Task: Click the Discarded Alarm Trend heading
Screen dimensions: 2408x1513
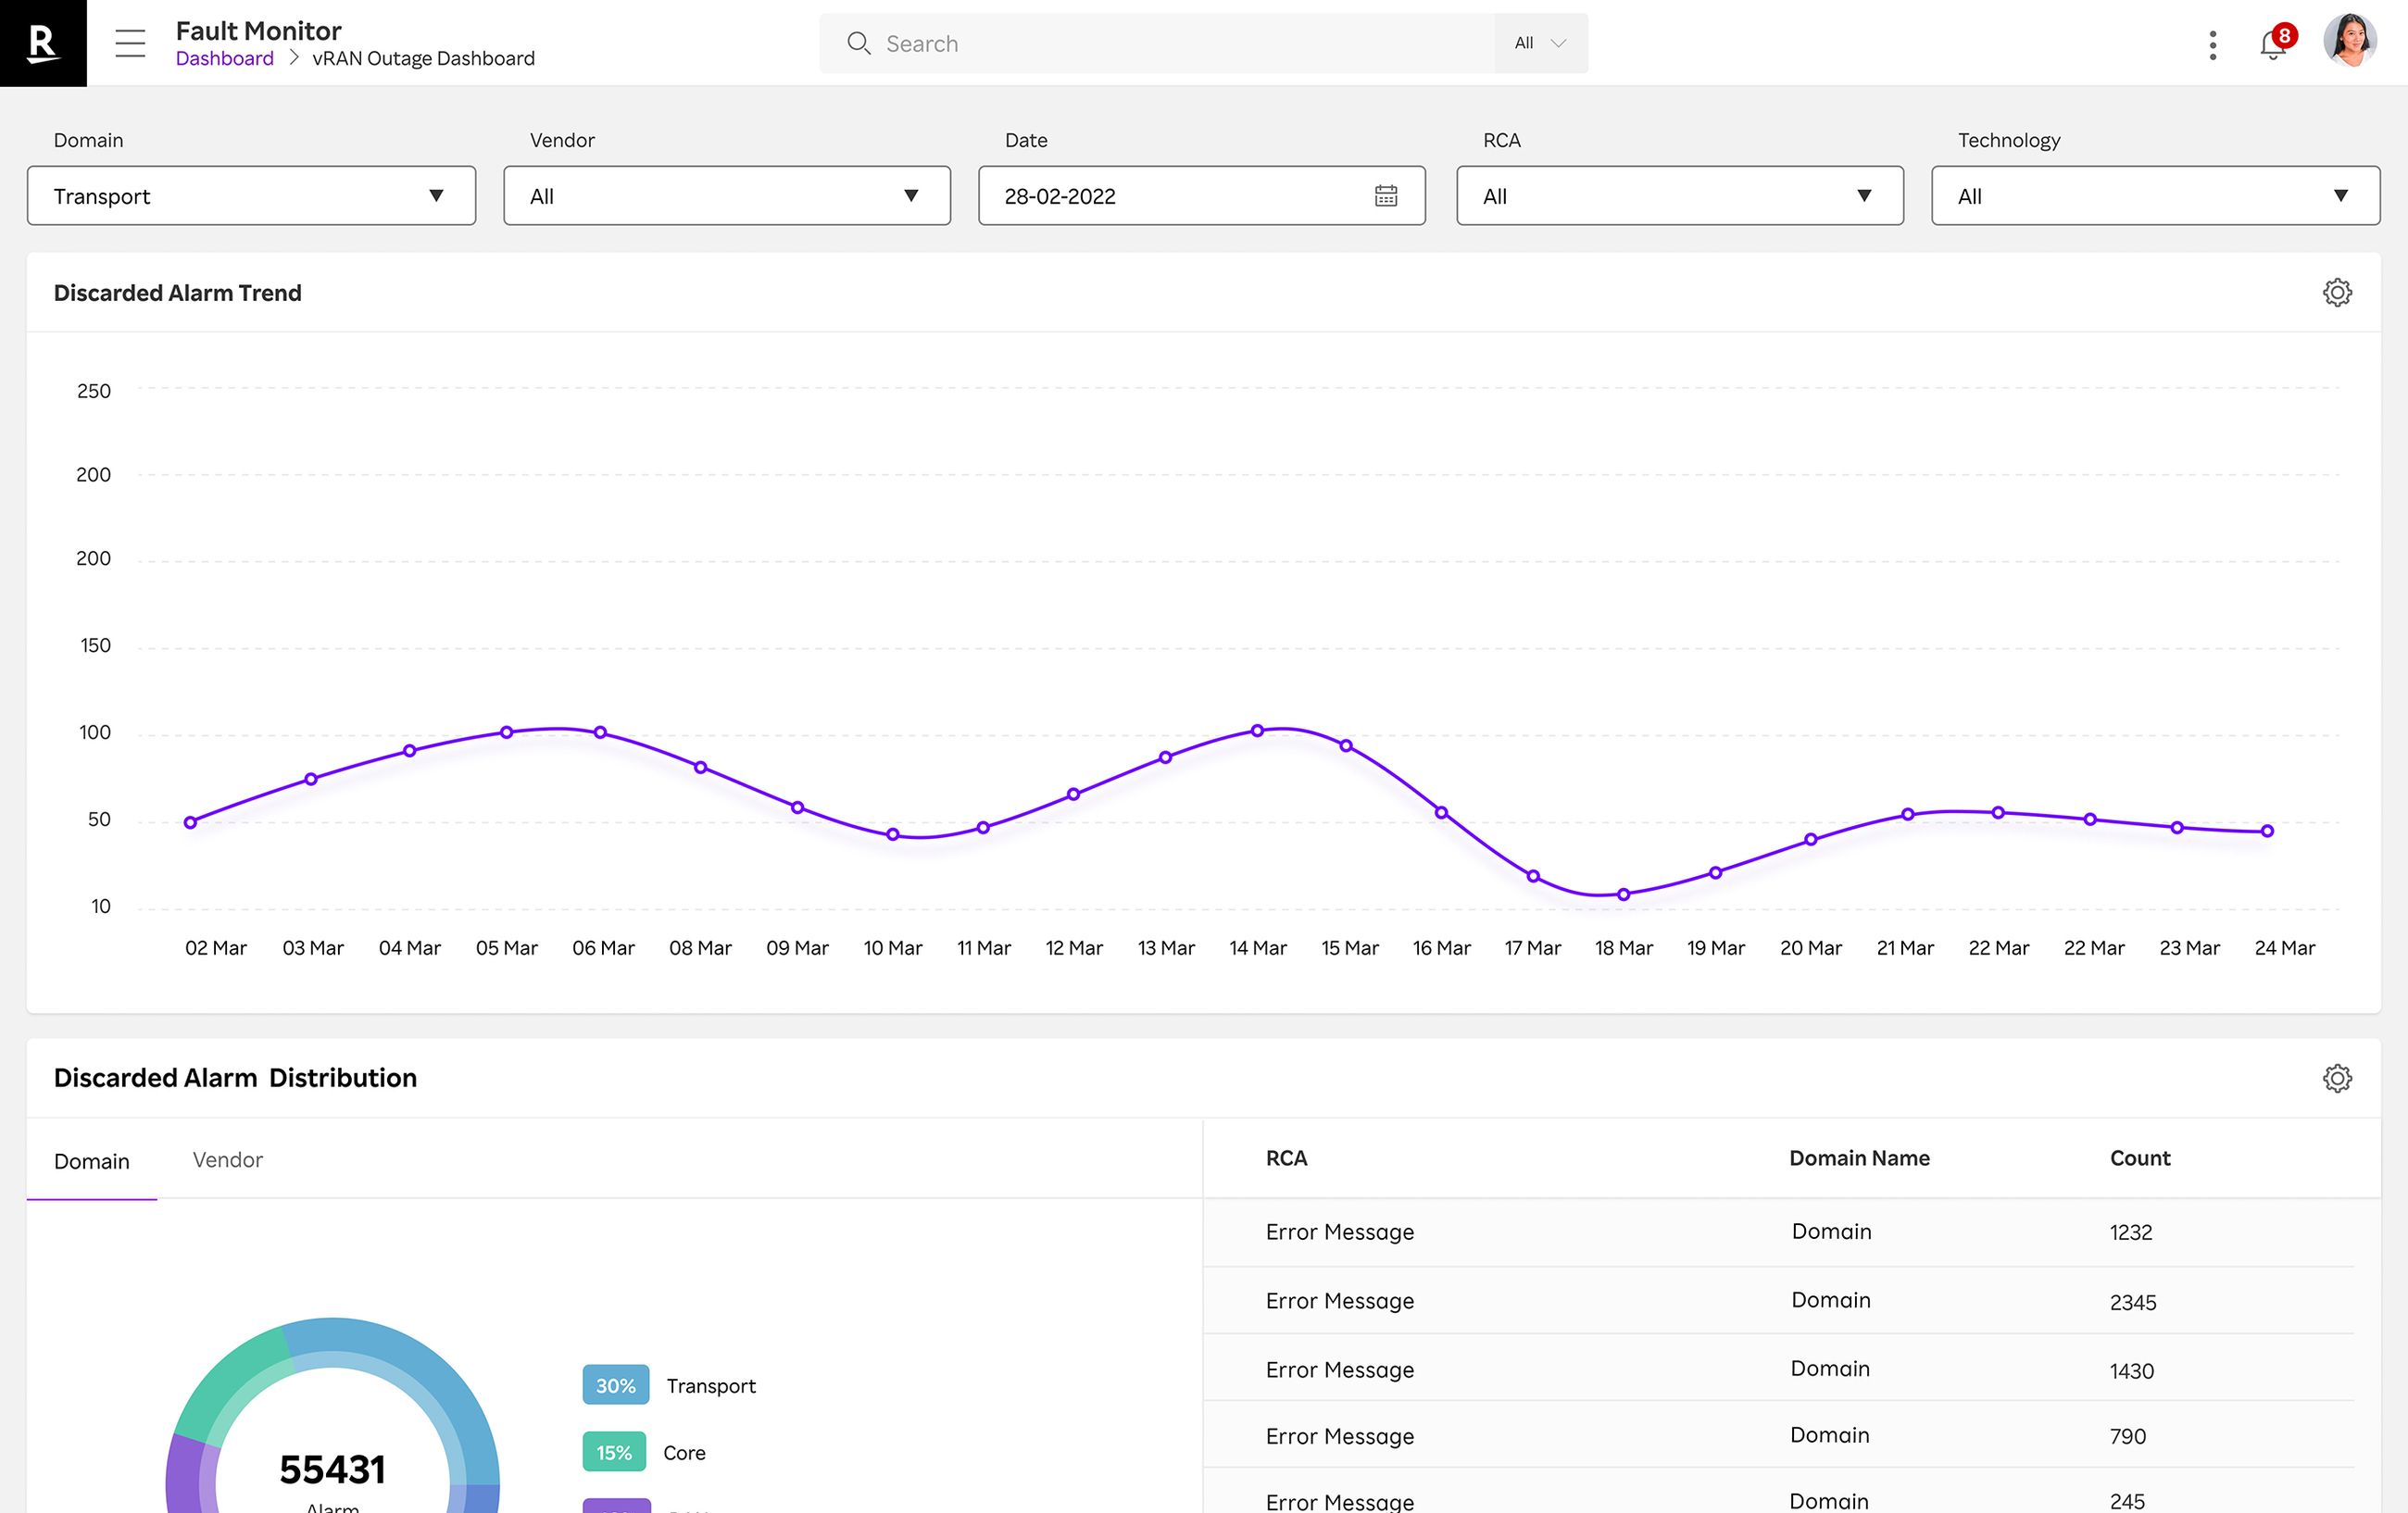Action: click(x=177, y=293)
